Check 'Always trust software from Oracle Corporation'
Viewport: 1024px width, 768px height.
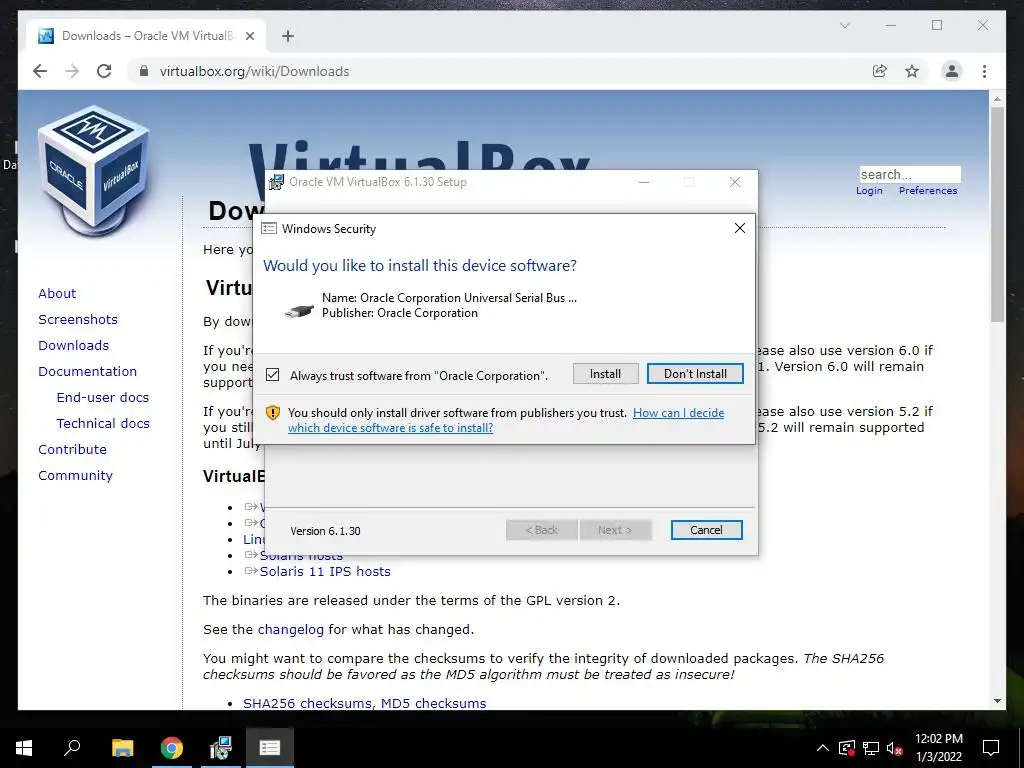point(273,375)
